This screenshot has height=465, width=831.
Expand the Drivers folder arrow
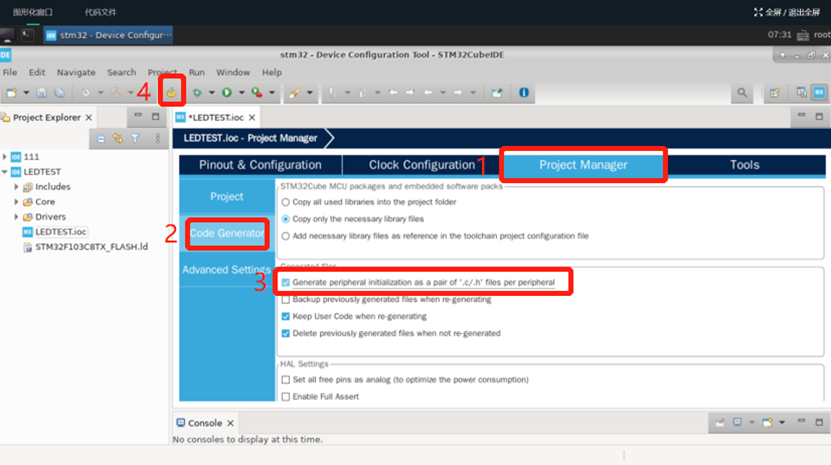(16, 216)
